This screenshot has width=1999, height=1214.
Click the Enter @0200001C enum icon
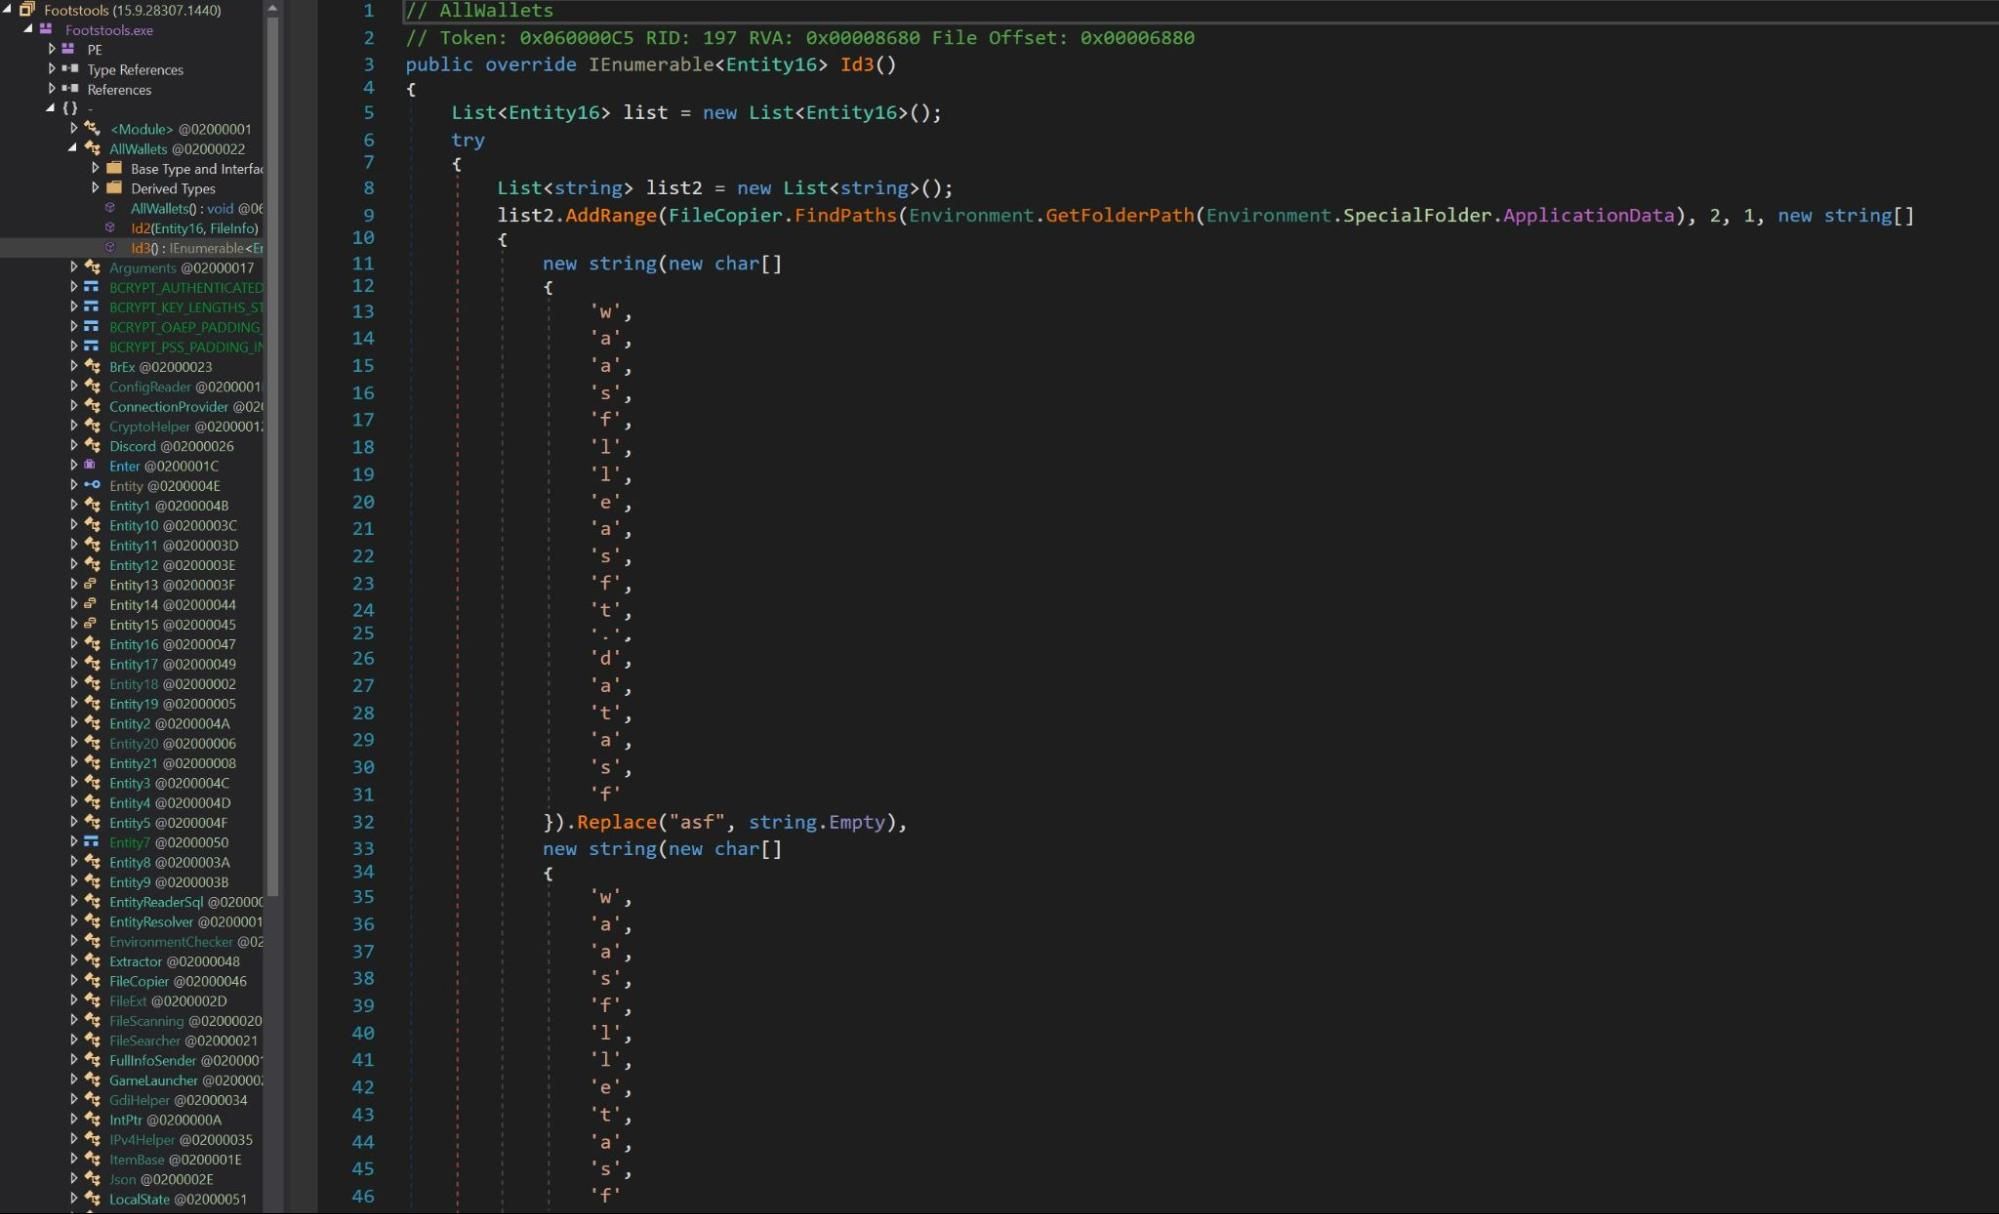pos(91,465)
